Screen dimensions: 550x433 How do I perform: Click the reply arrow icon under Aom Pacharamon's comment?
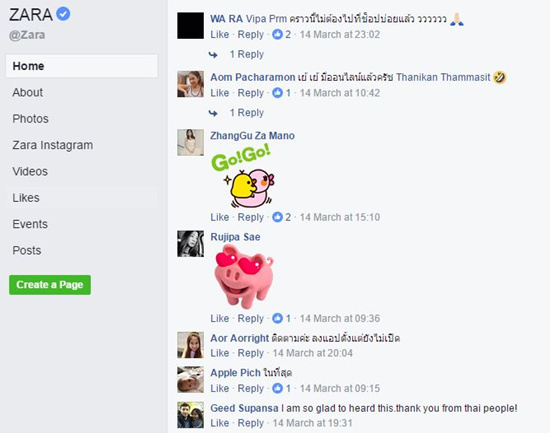coord(213,113)
